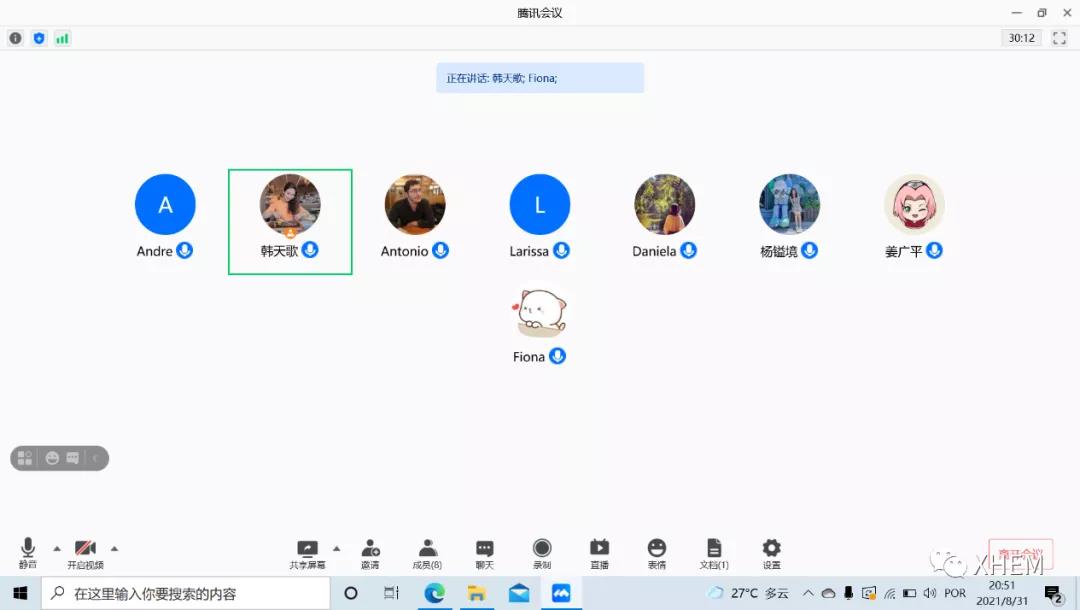Image resolution: width=1080 pixels, height=610 pixels.
Task: Open the 邀请 invite option
Action: point(370,553)
